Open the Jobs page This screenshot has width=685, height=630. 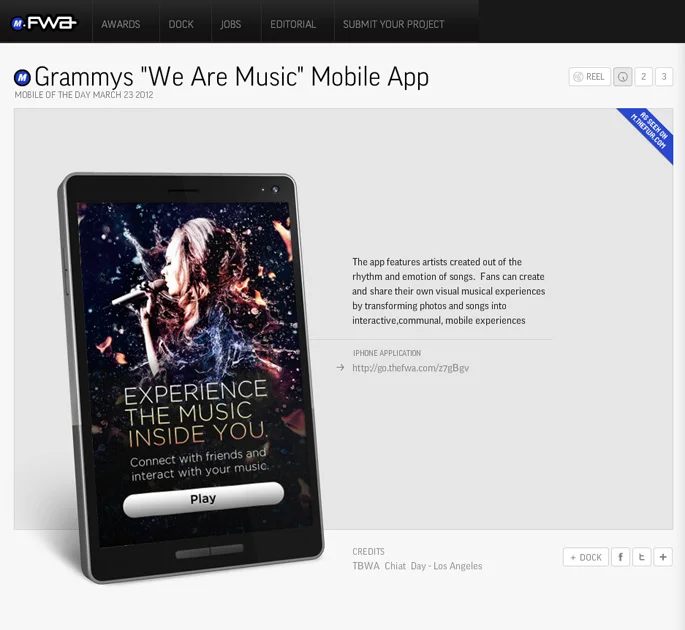coord(231,24)
